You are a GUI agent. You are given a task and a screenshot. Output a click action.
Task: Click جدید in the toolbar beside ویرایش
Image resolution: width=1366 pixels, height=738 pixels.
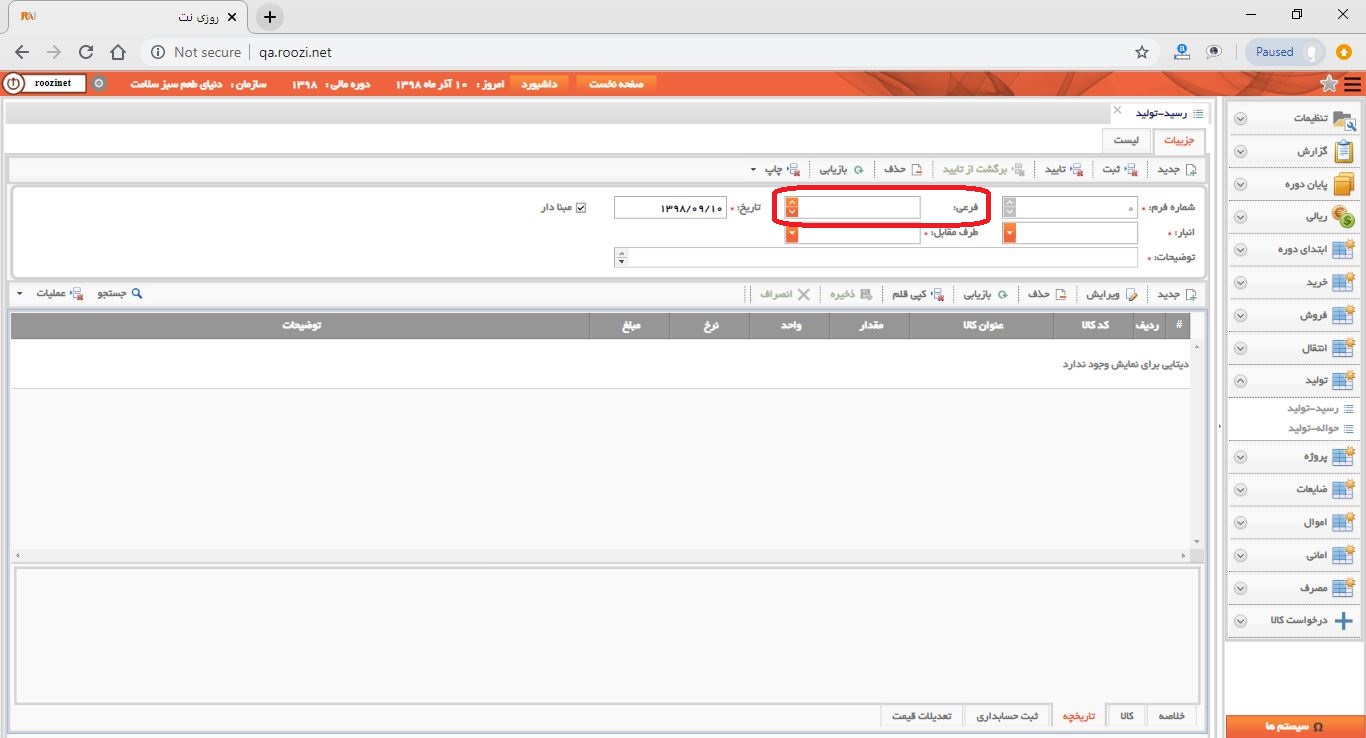pyautogui.click(x=1176, y=295)
